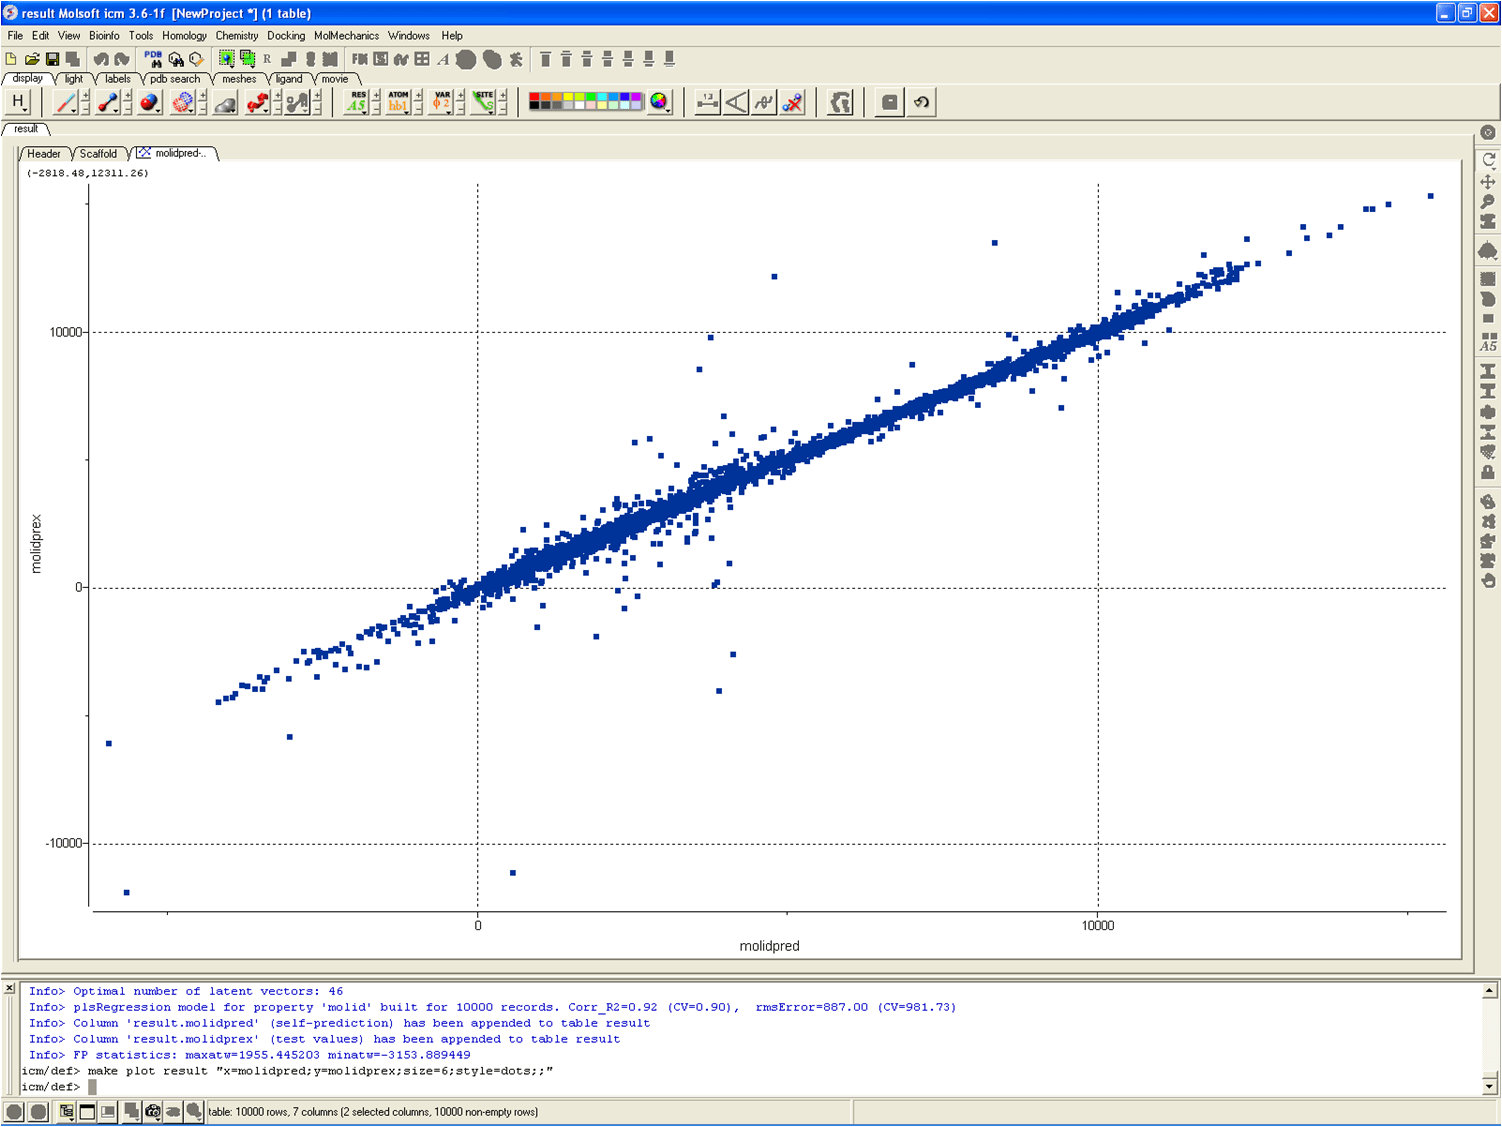
Task: Click the planar angle measurement tool
Action: tap(736, 102)
